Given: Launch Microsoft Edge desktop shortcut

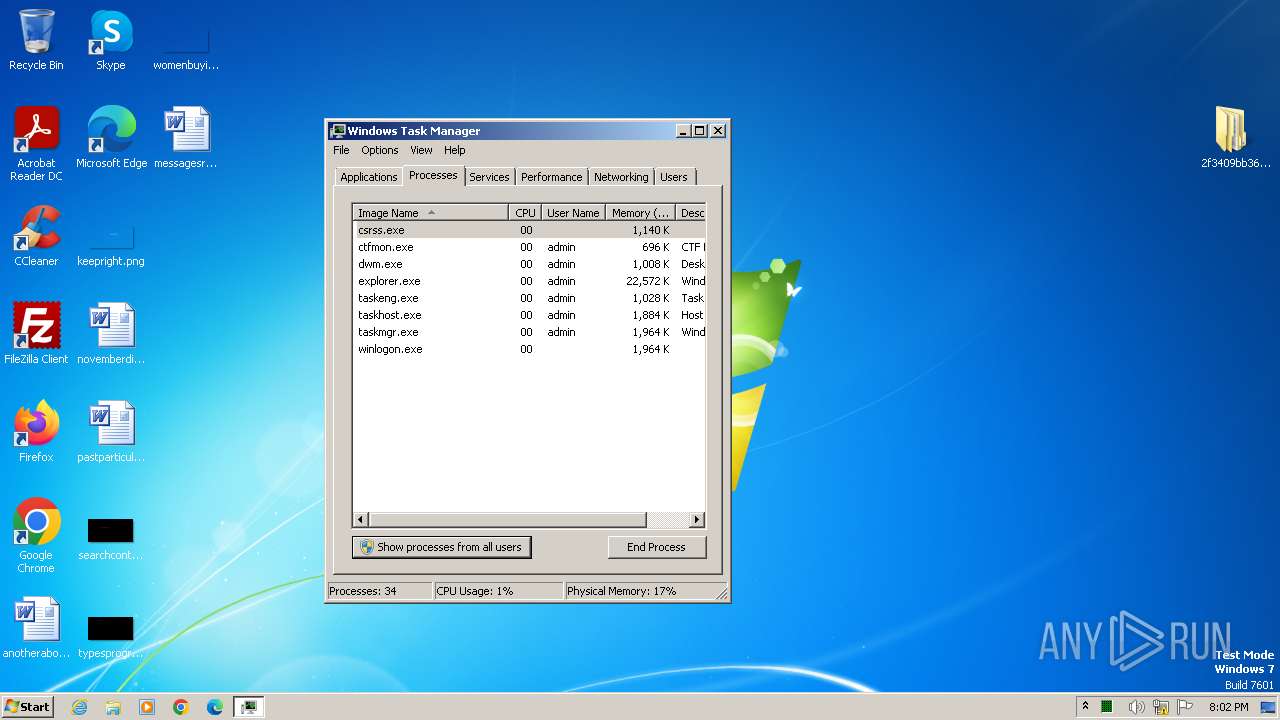Looking at the screenshot, I should tap(111, 138).
